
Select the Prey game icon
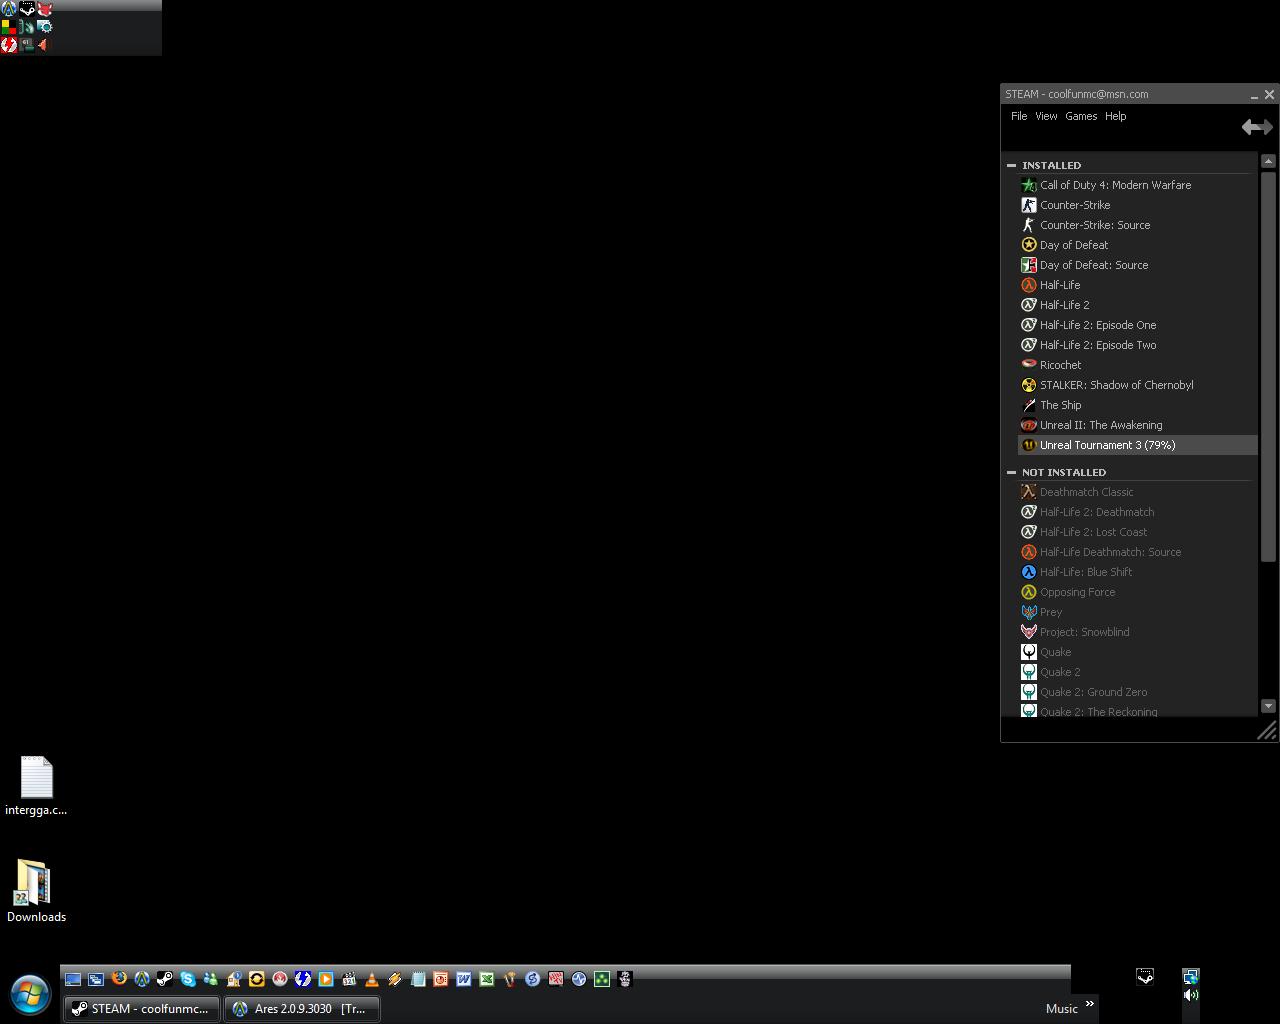(x=1028, y=612)
